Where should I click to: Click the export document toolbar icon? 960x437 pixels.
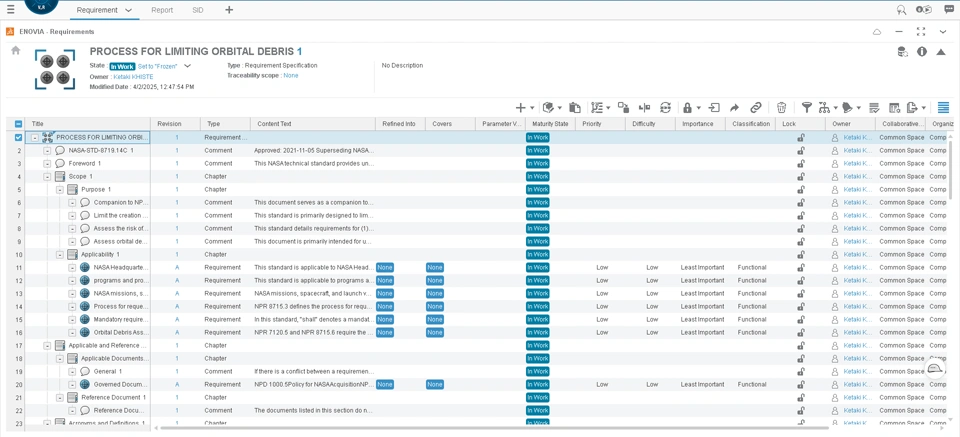click(912, 108)
